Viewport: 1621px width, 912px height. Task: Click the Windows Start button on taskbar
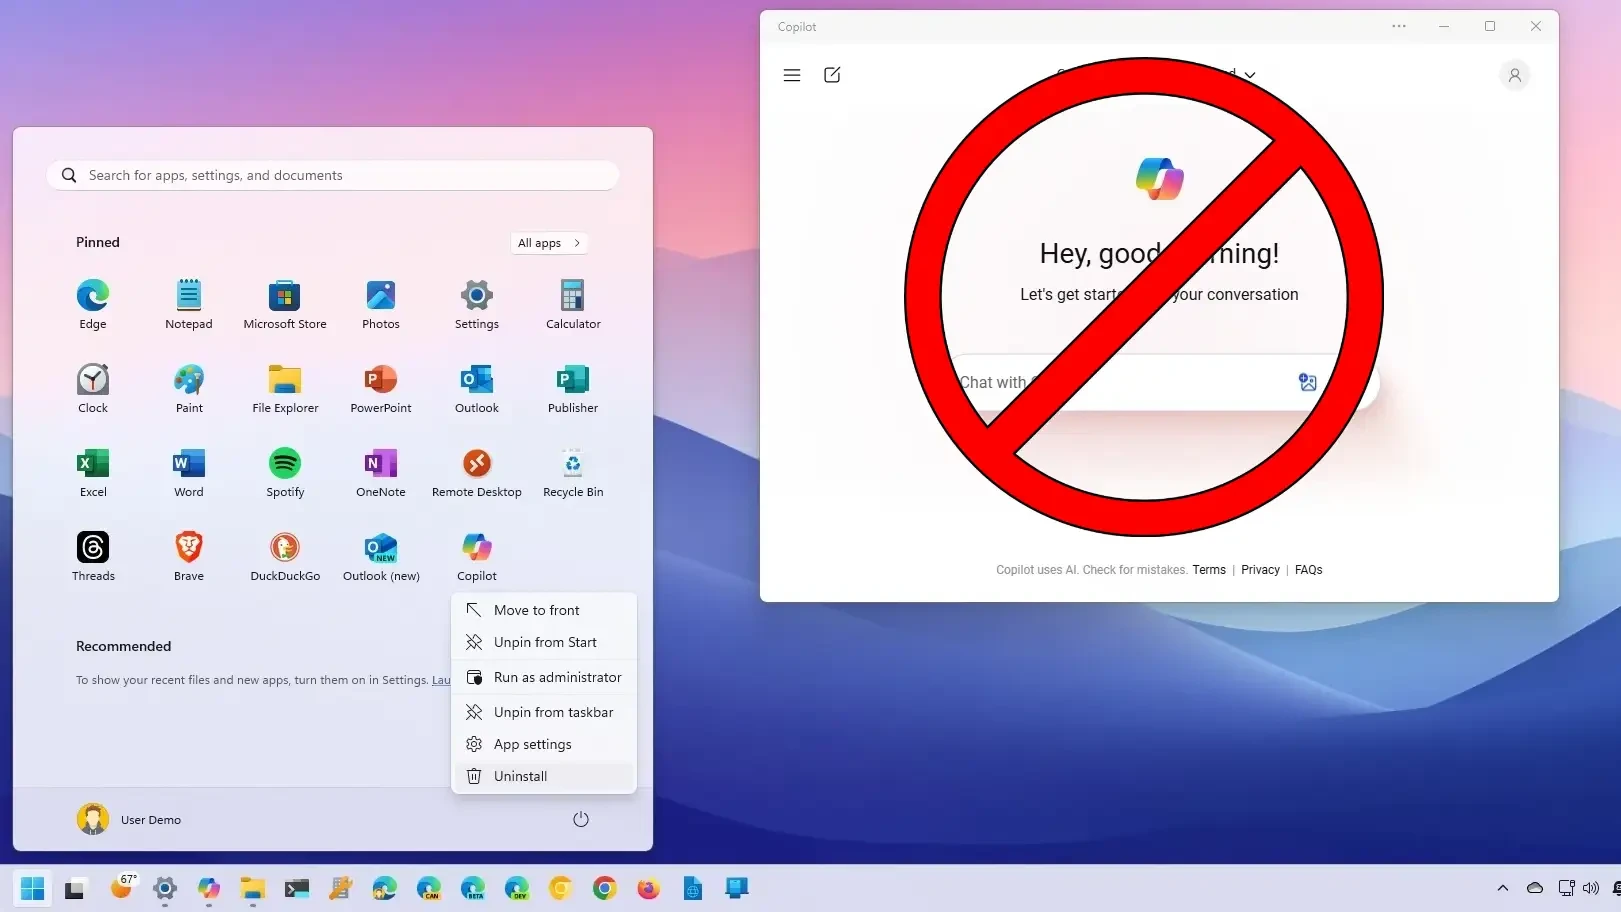coord(32,888)
